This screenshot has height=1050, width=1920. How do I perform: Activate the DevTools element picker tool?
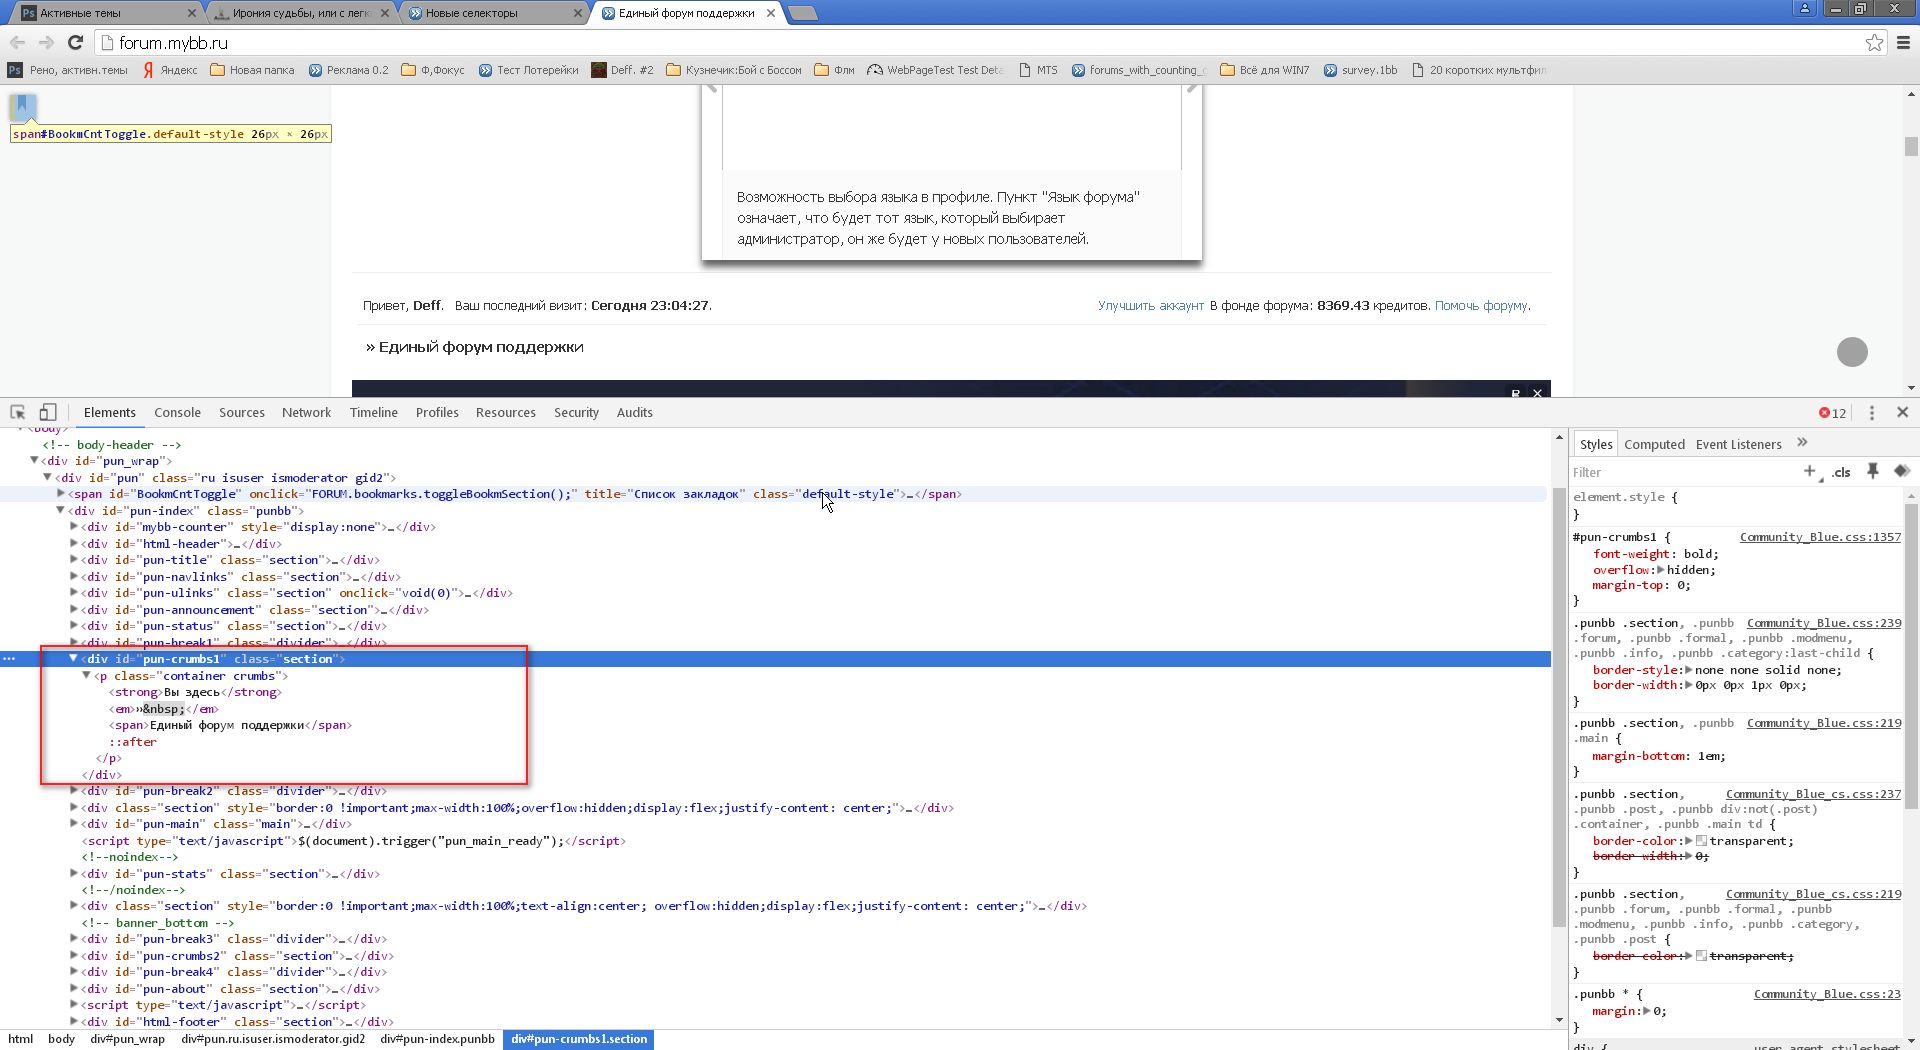tap(18, 412)
